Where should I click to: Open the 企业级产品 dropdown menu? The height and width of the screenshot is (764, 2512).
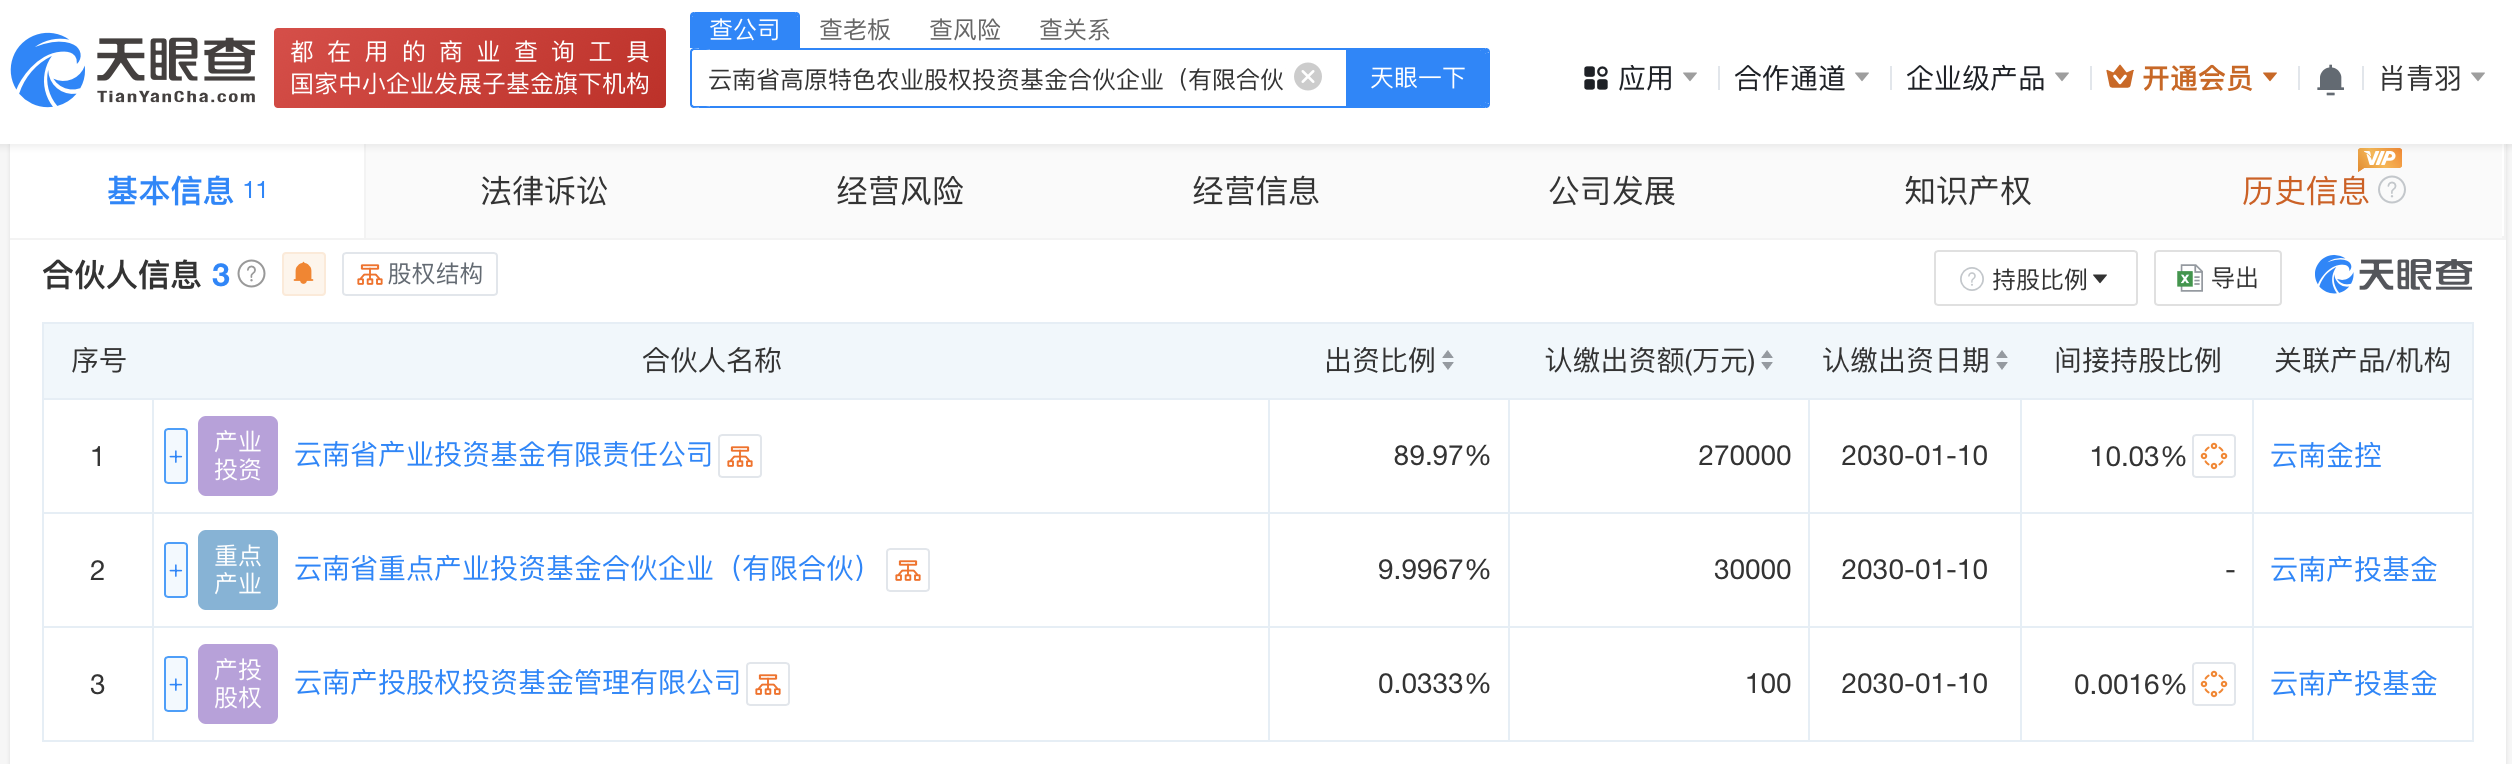[1987, 78]
